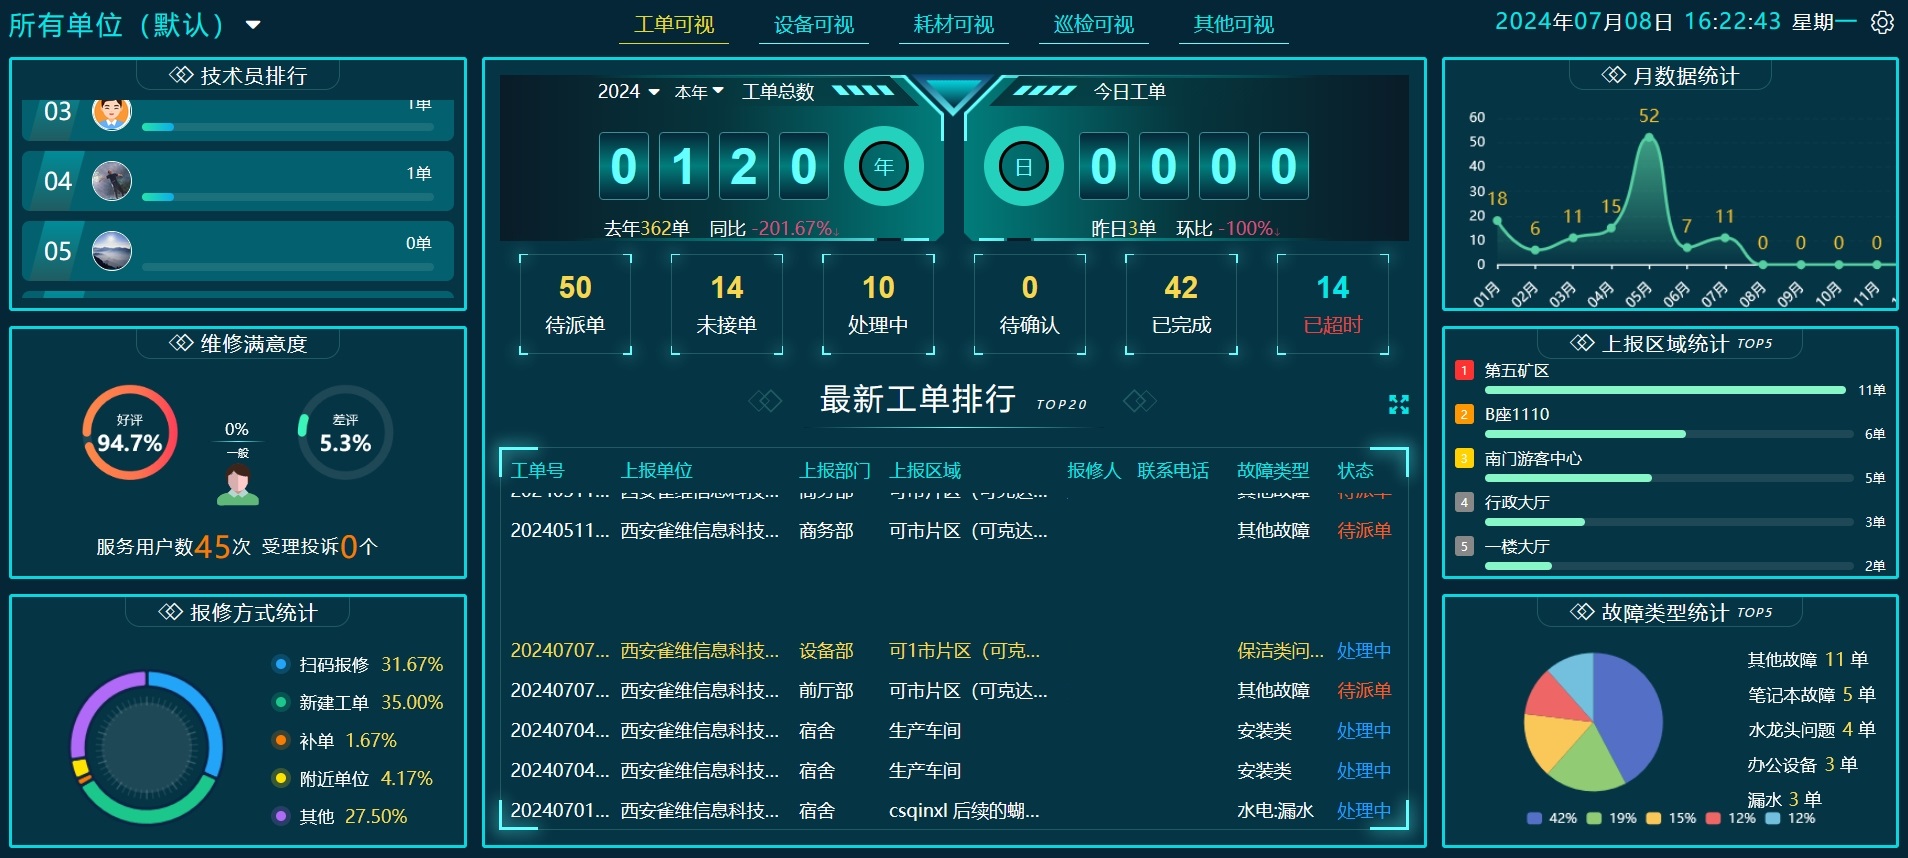Viewport: 1908px width, 858px height.
Task: Switch to the 巡检可视 tab
Action: tap(1093, 25)
